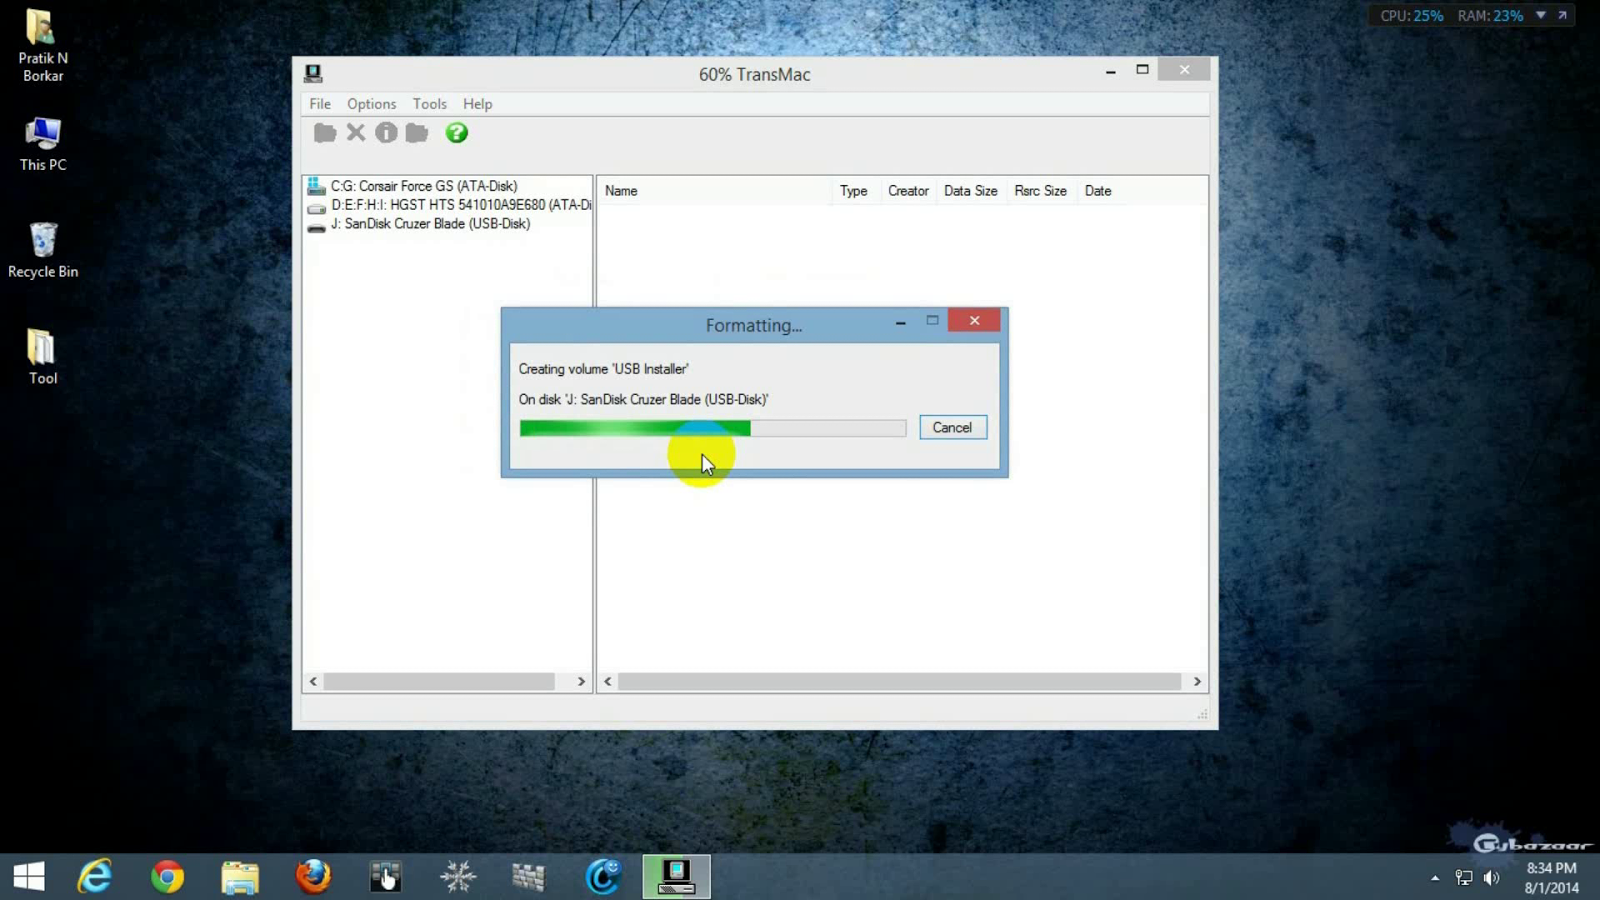Open the Windows Start button
1600x900 pixels.
(29, 877)
